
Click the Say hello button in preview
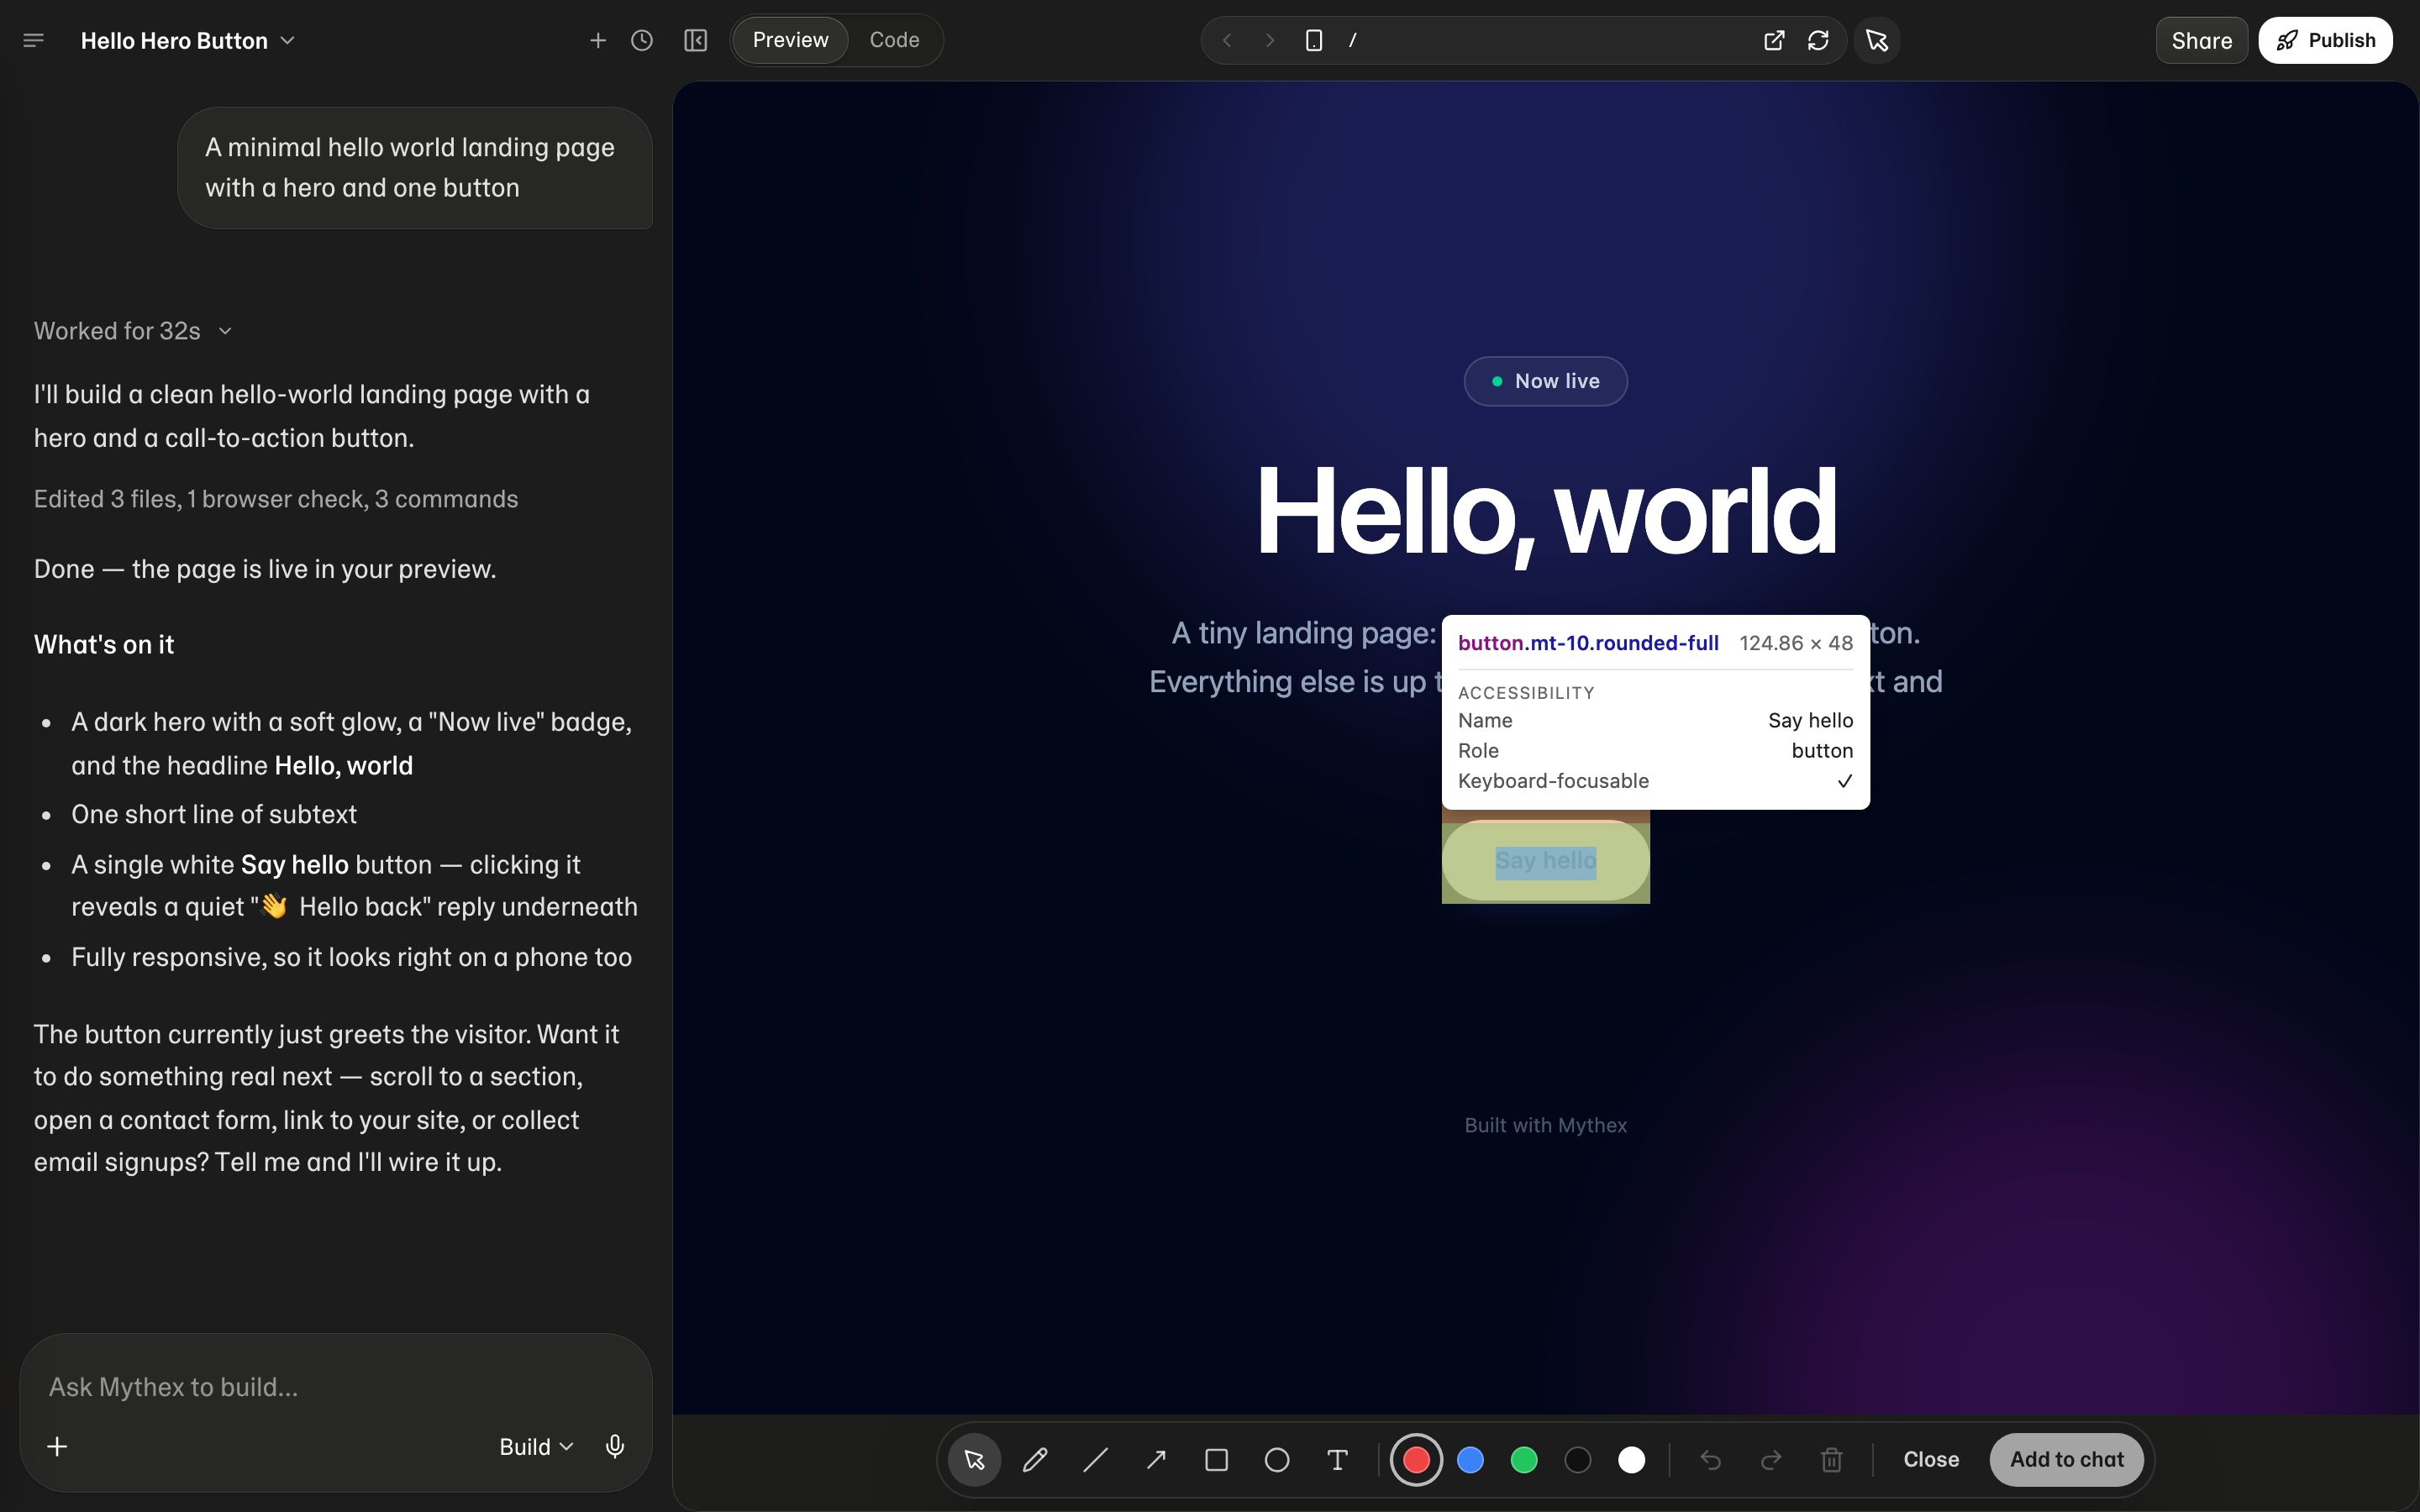click(x=1545, y=861)
